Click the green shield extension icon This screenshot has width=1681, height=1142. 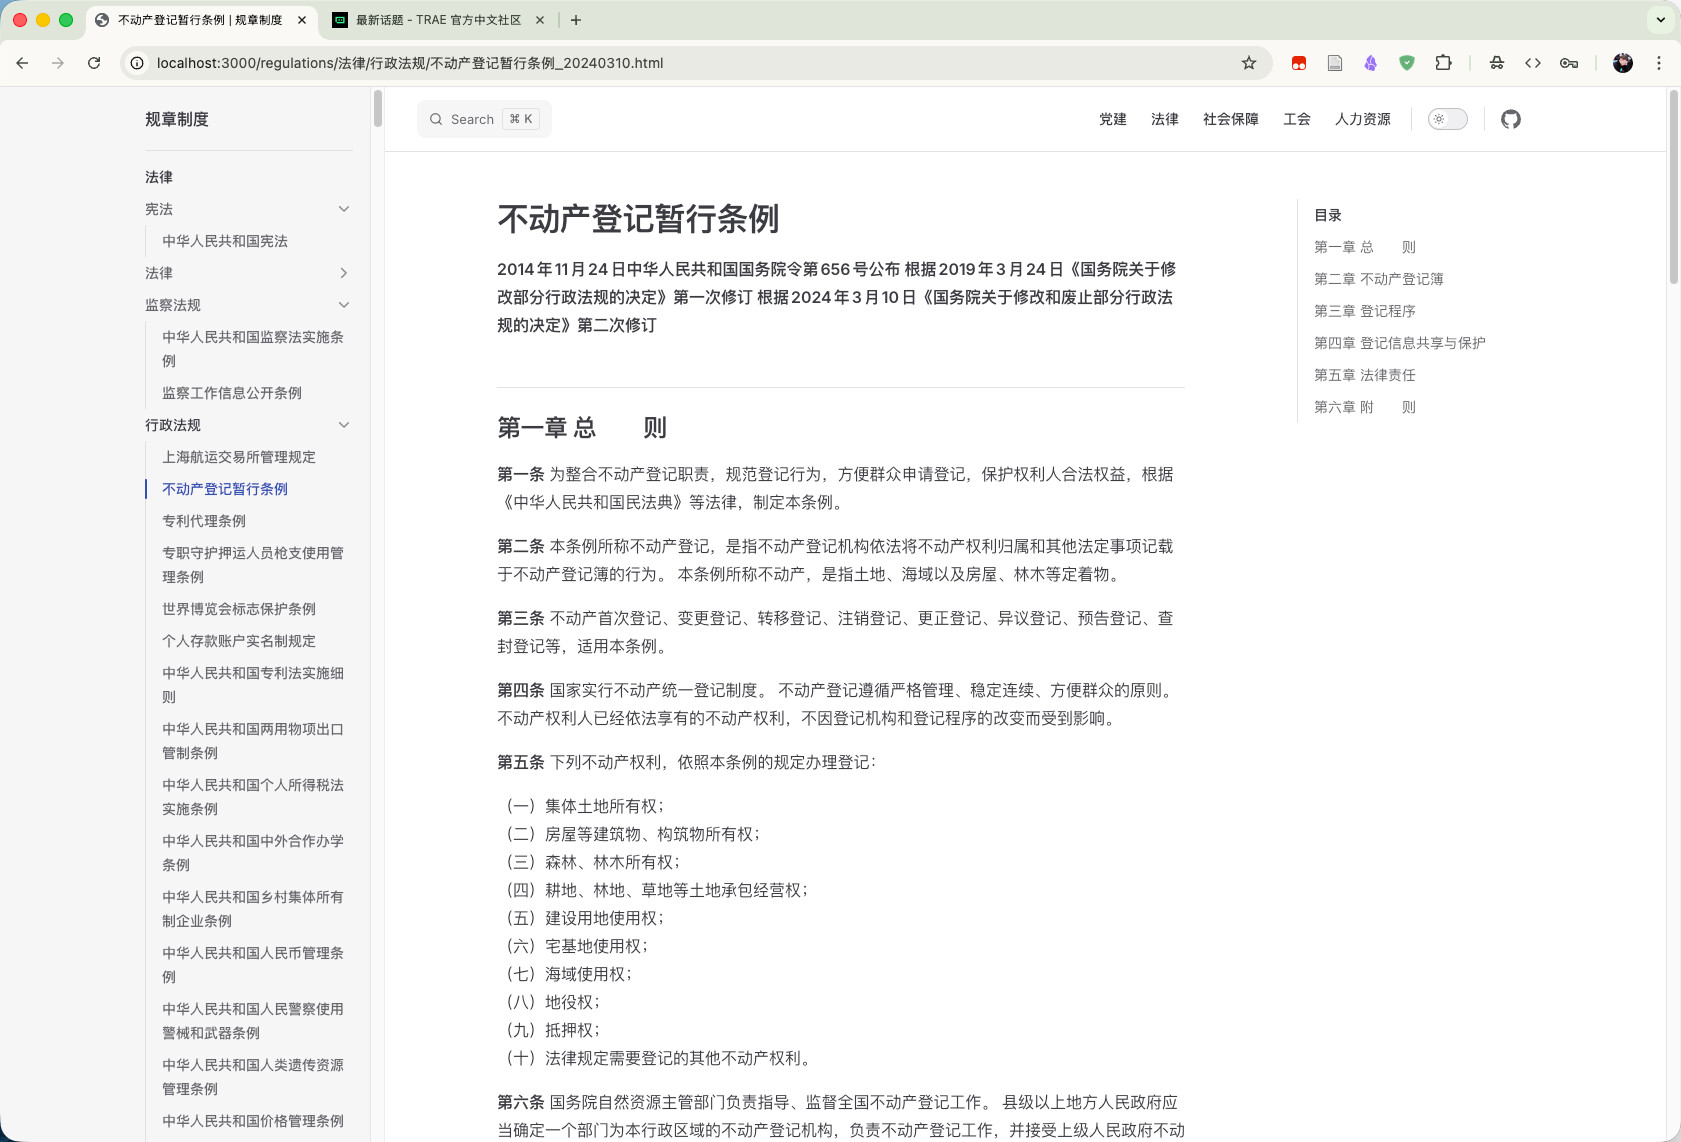coord(1406,63)
